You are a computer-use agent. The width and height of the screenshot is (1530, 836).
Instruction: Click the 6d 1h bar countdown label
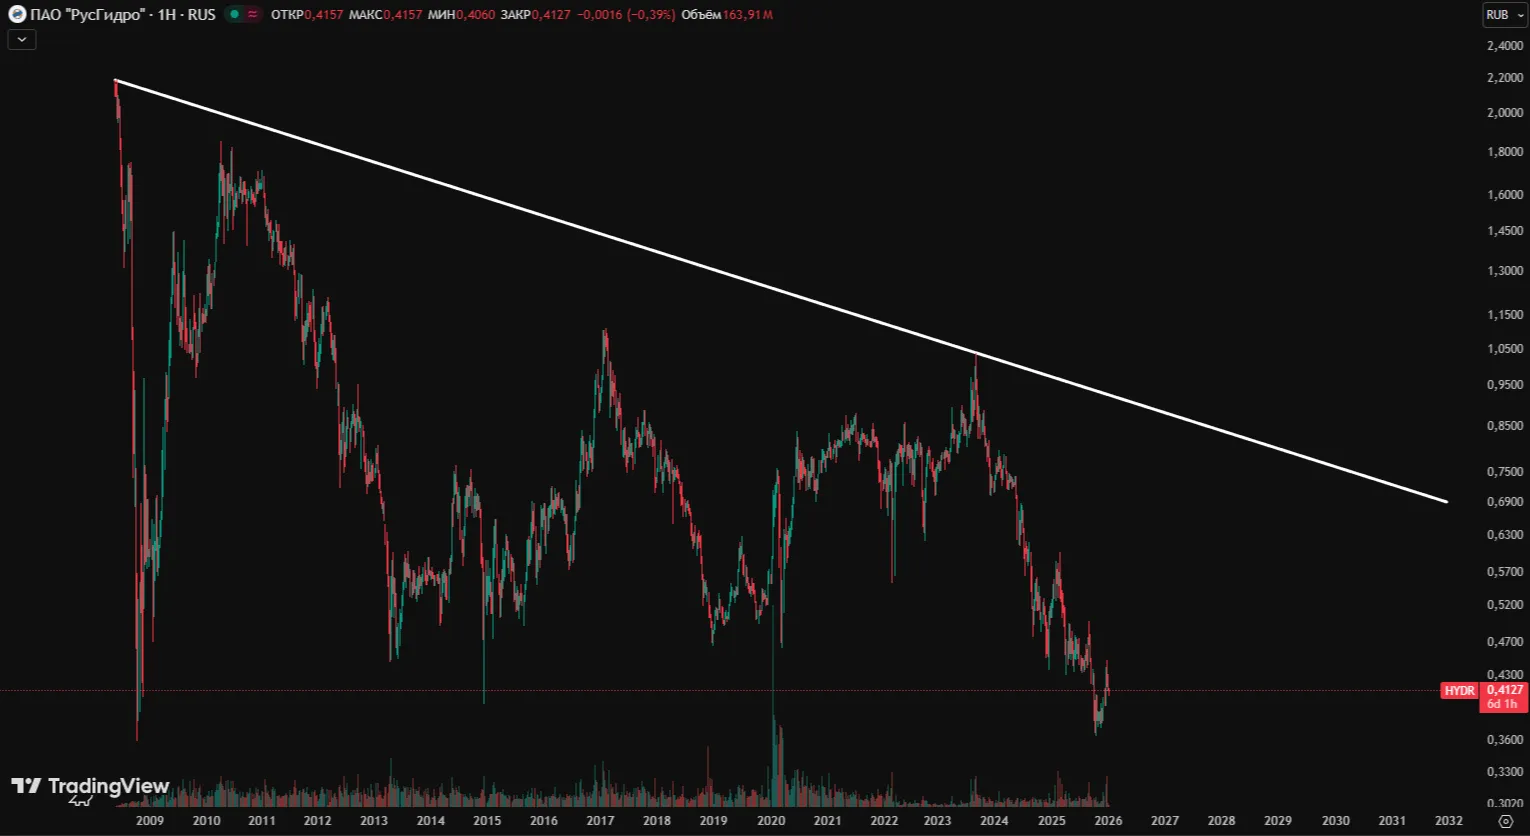pos(1502,704)
